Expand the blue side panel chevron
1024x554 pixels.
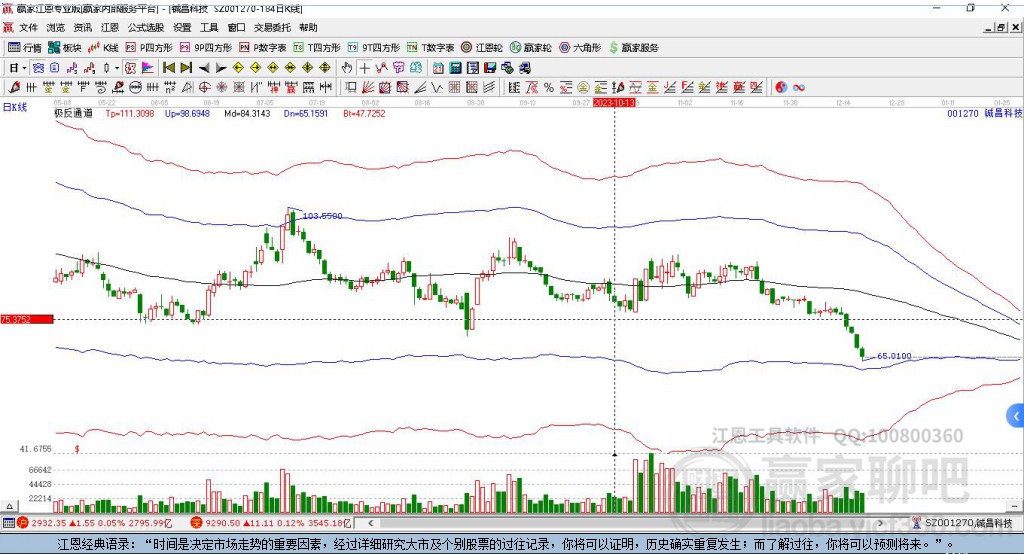[1016, 416]
